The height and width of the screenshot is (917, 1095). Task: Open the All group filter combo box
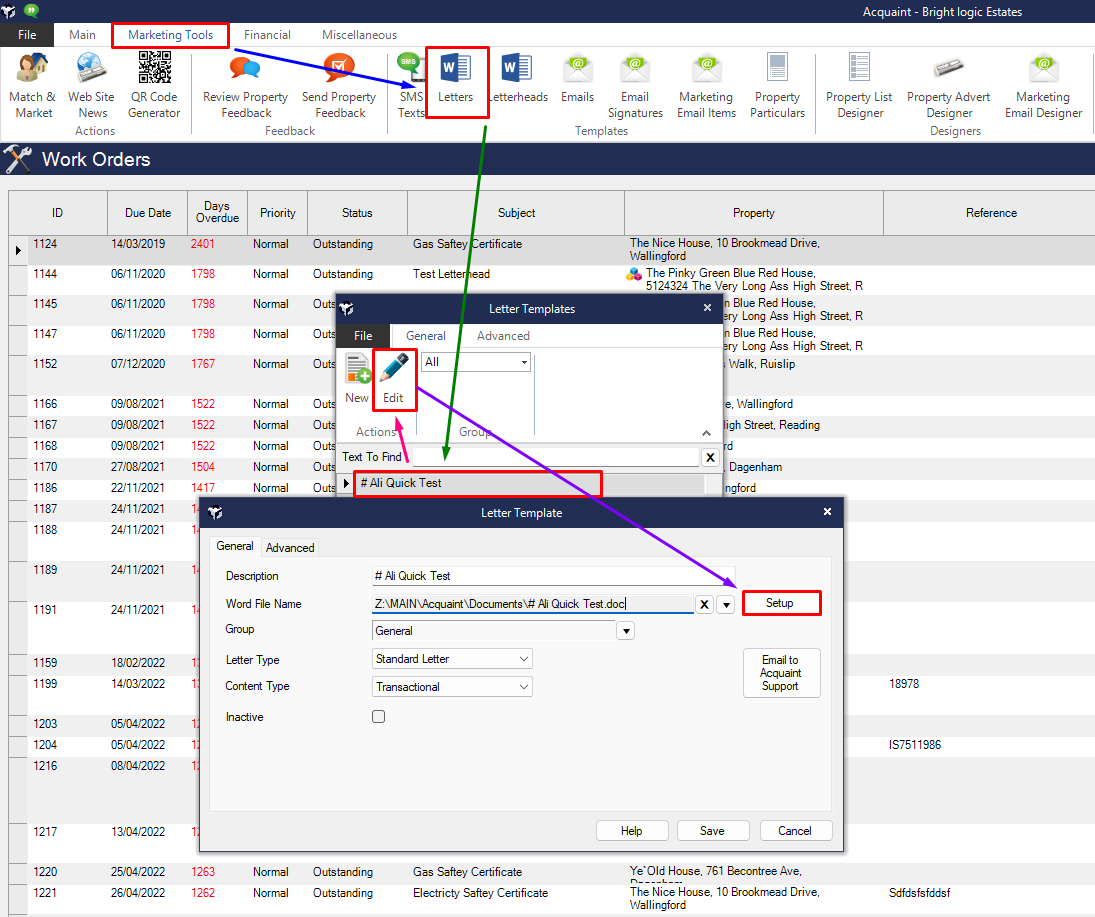475,362
